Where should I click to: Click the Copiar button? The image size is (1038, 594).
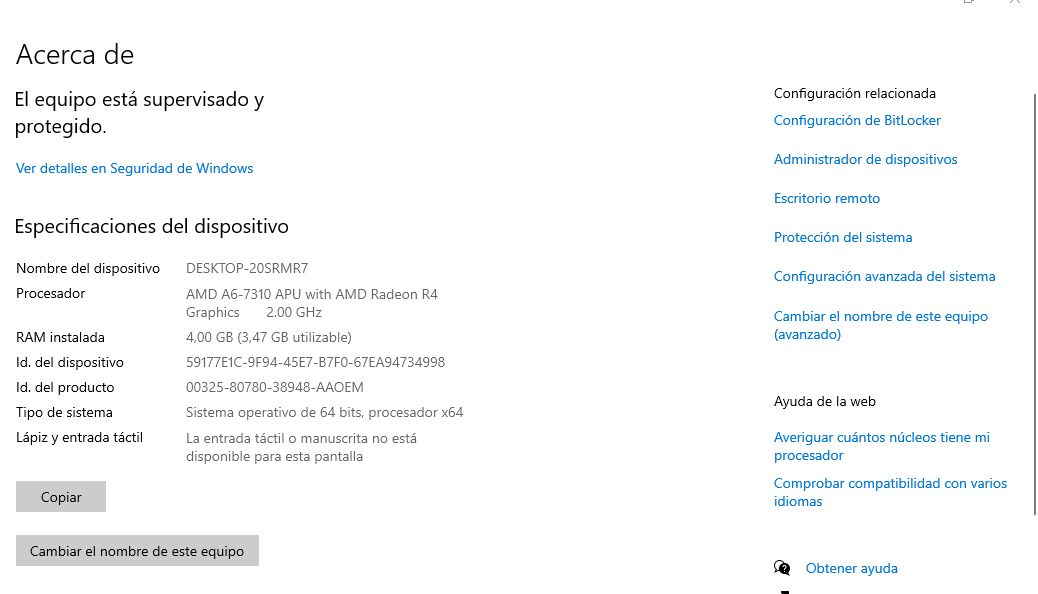[60, 496]
